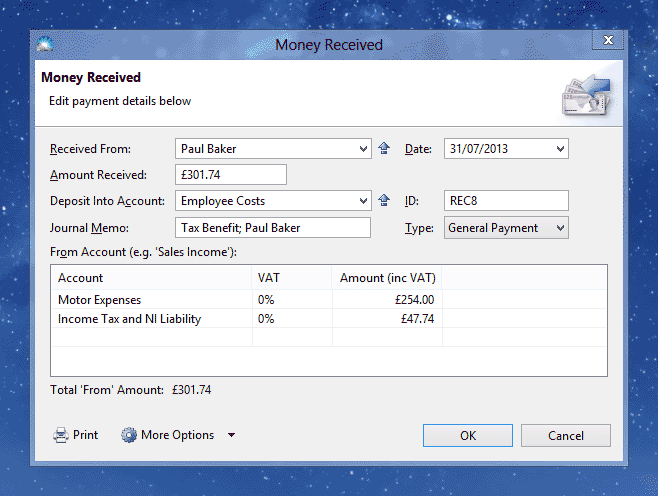Click VAT 0% in Motor Expenses row
Image resolution: width=658 pixels, height=496 pixels.
point(292,300)
